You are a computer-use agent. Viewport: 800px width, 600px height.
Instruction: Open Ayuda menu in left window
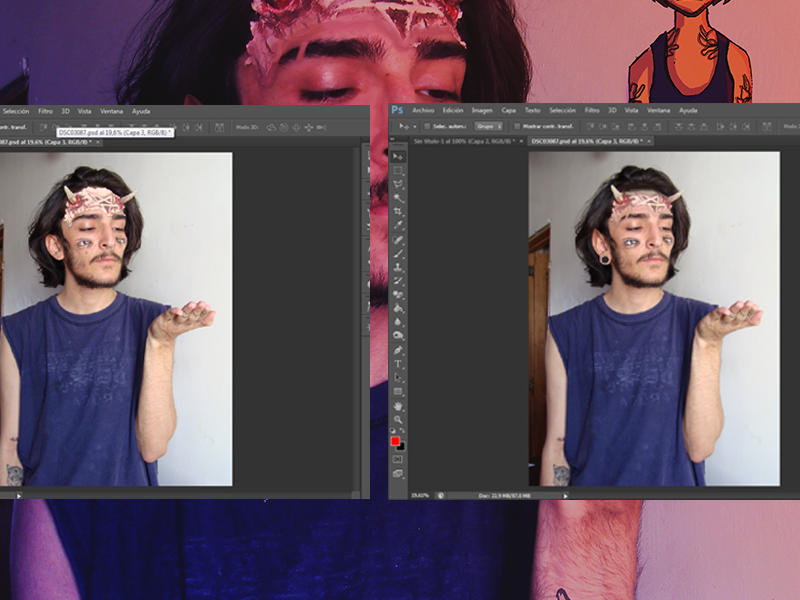pyautogui.click(x=141, y=111)
